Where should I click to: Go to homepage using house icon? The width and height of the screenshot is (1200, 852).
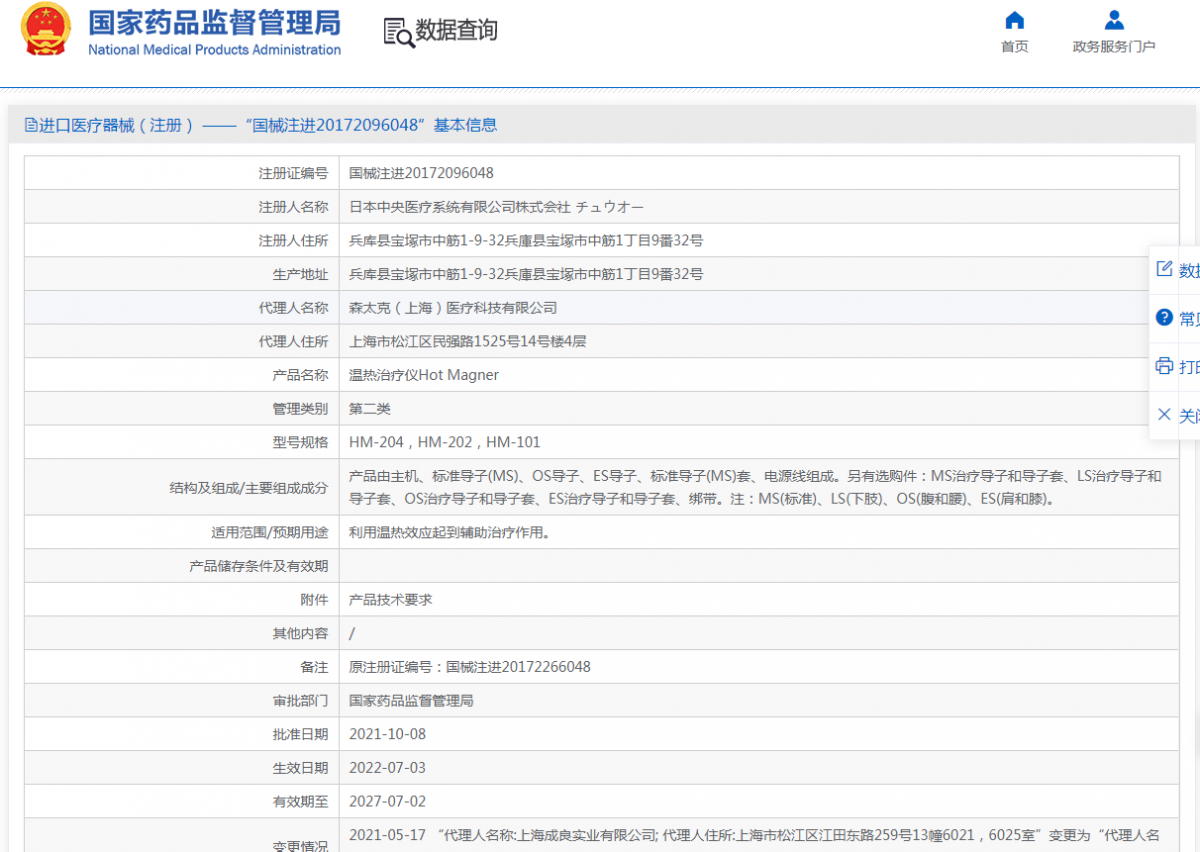click(x=1014, y=21)
